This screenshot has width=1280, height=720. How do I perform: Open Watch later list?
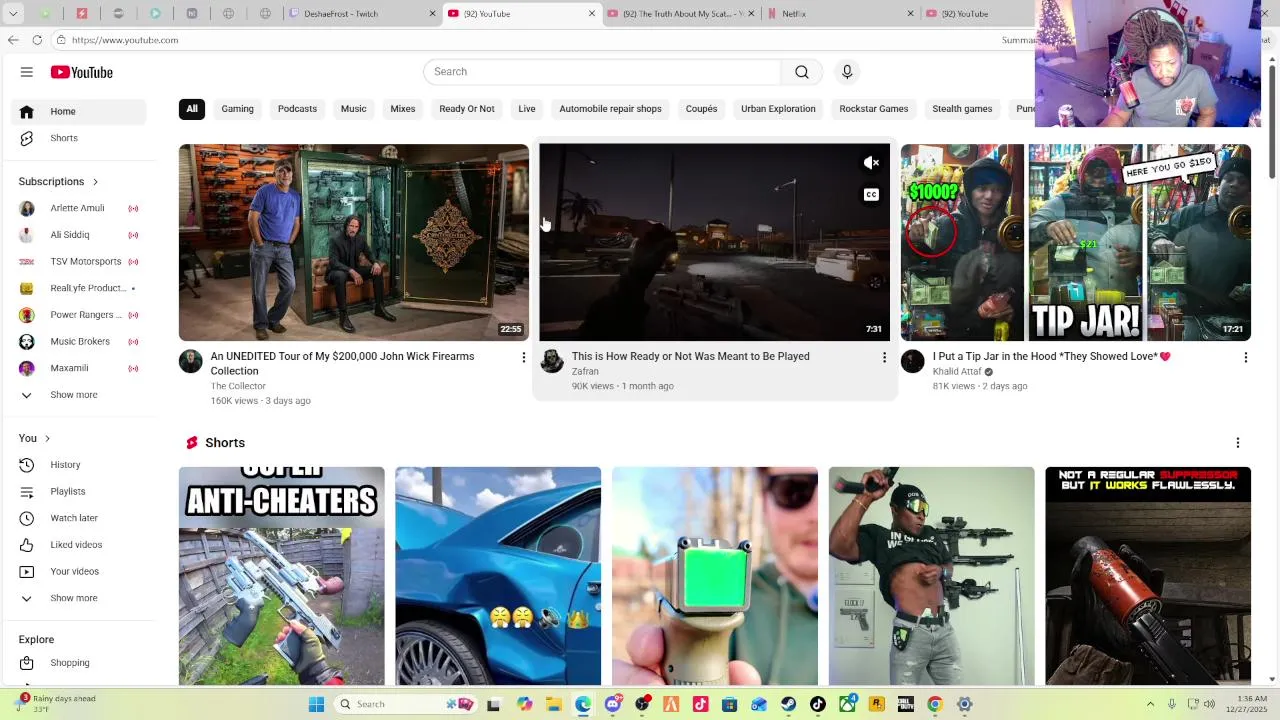click(79, 518)
